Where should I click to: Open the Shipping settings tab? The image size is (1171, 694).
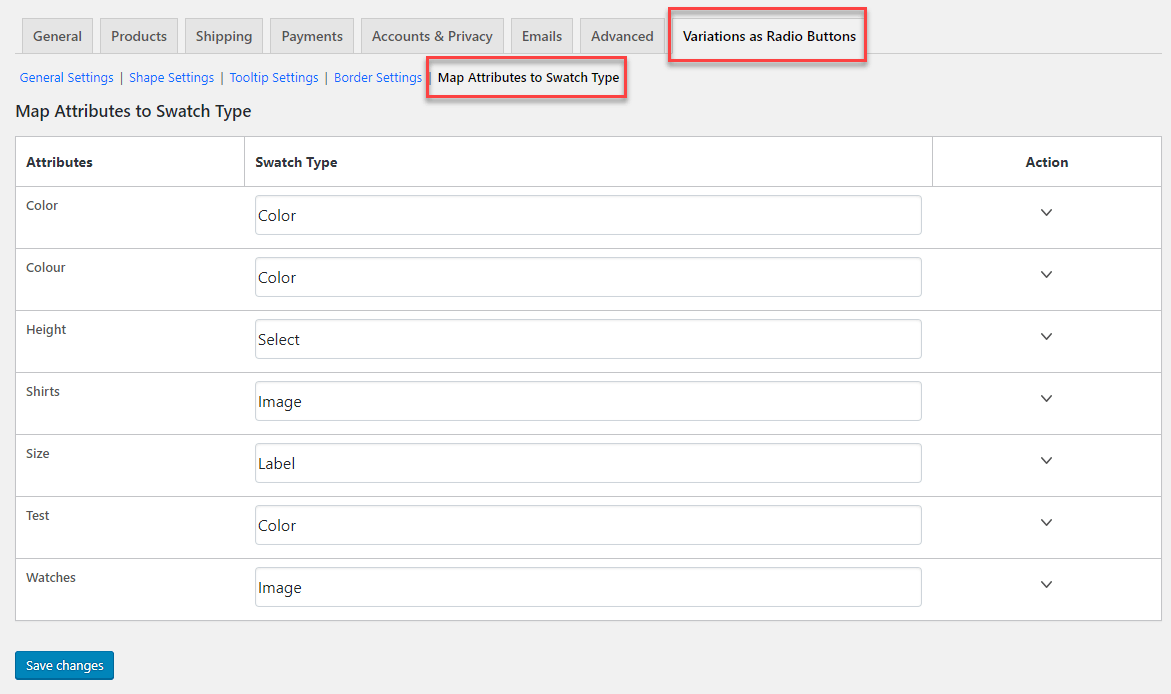(223, 35)
